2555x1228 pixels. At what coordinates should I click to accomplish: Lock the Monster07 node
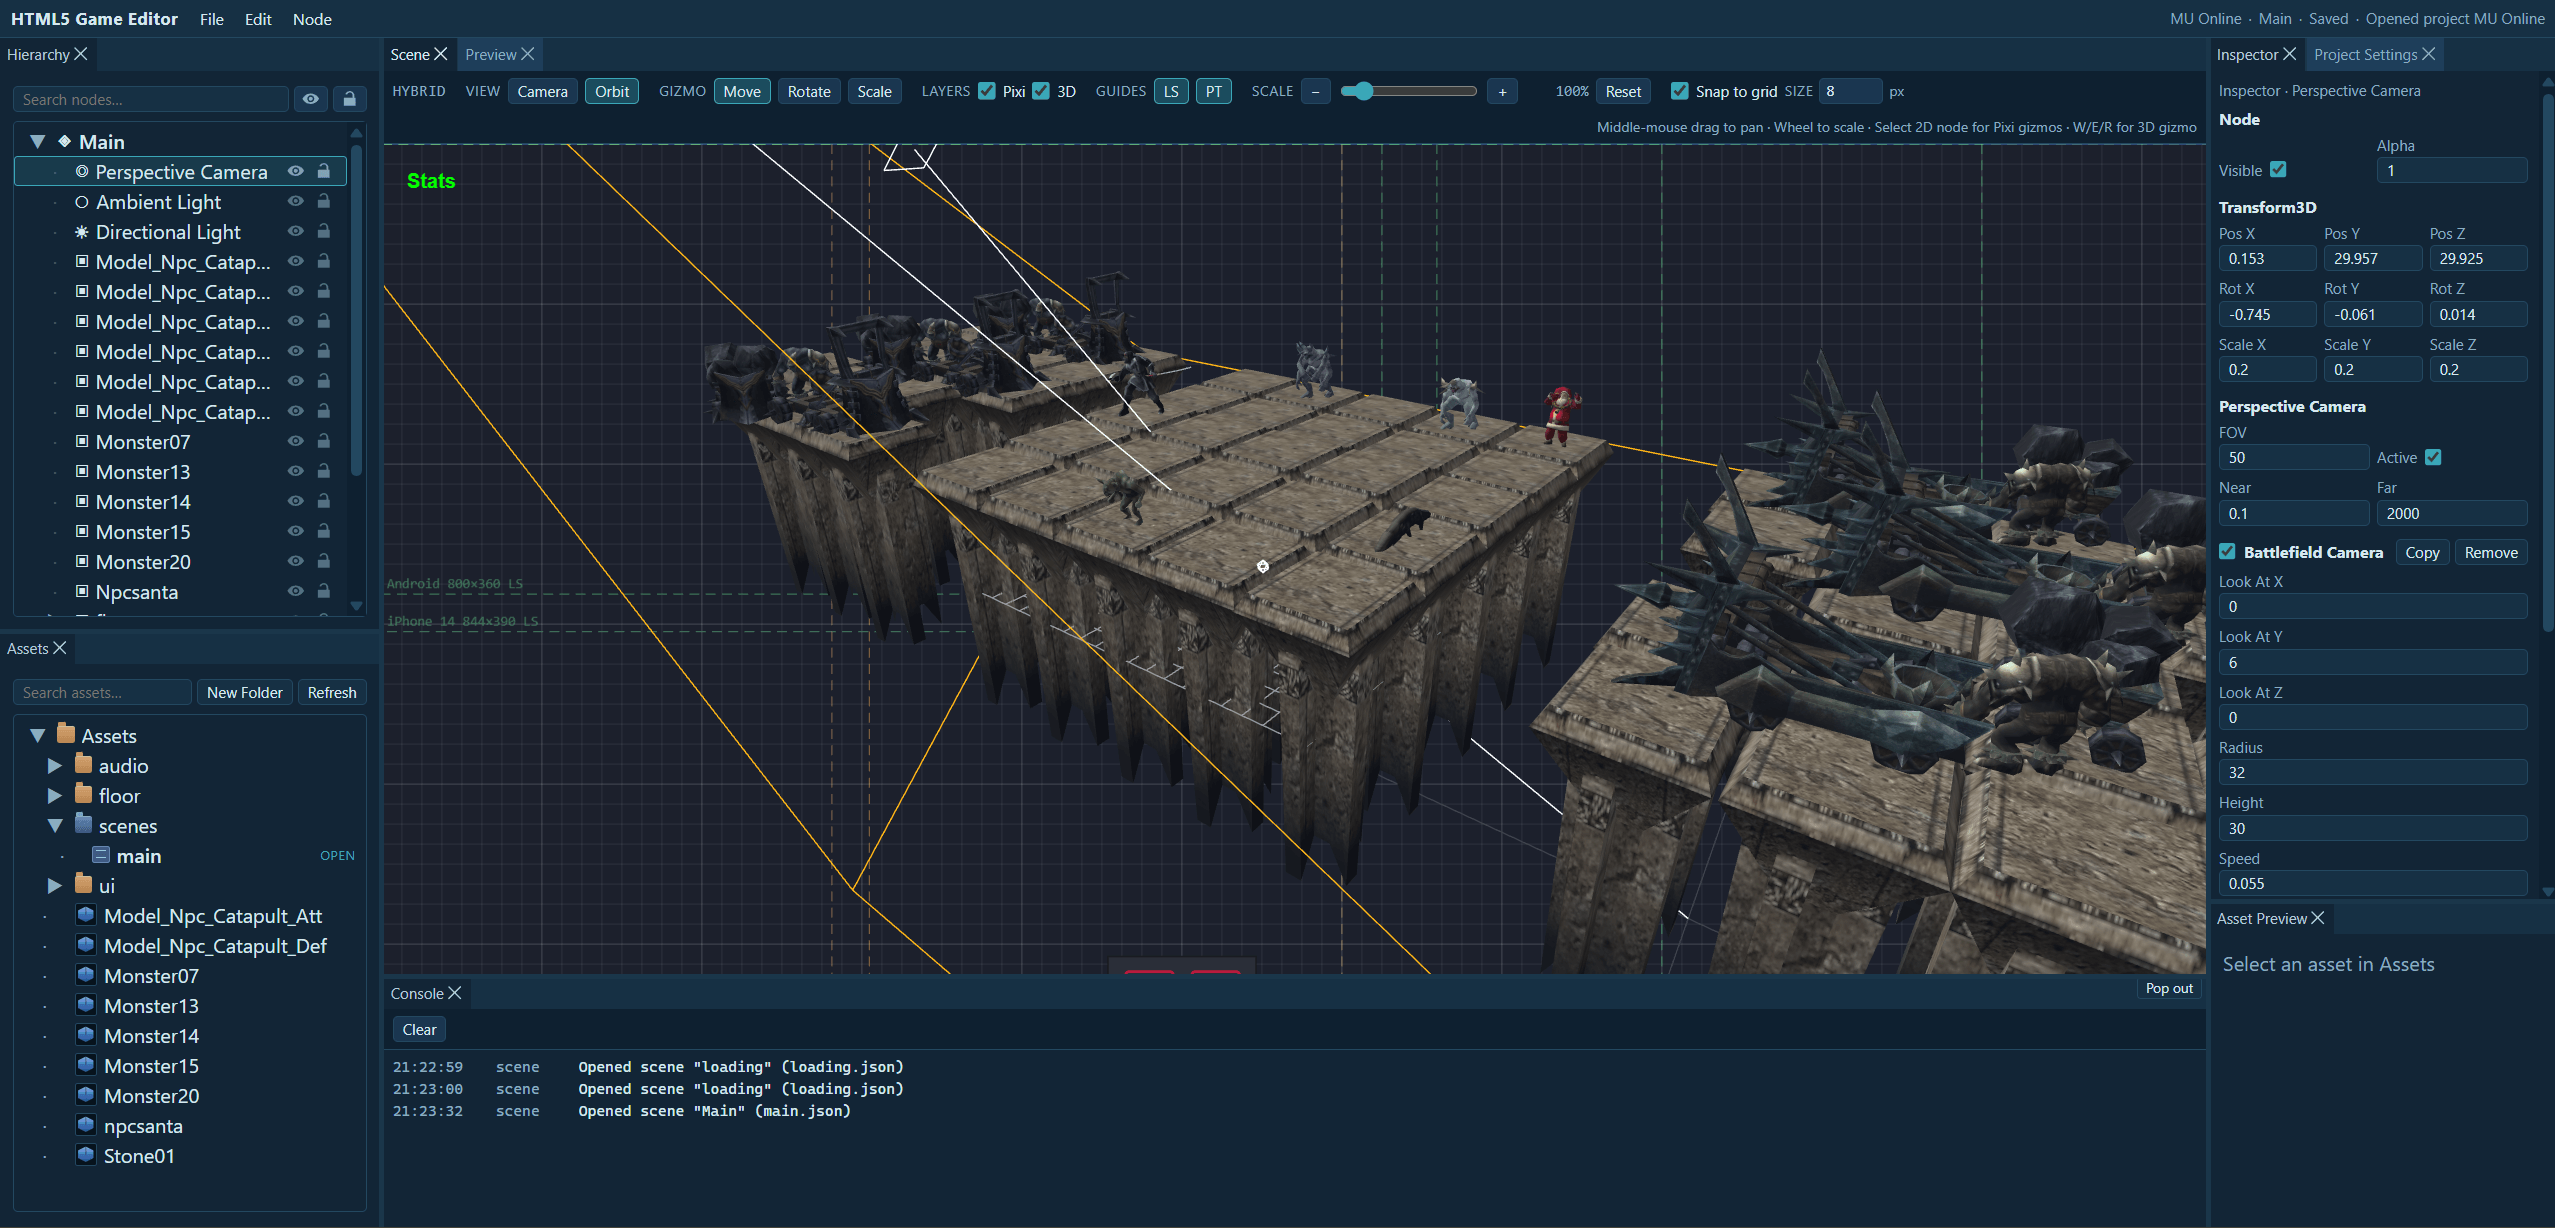324,441
